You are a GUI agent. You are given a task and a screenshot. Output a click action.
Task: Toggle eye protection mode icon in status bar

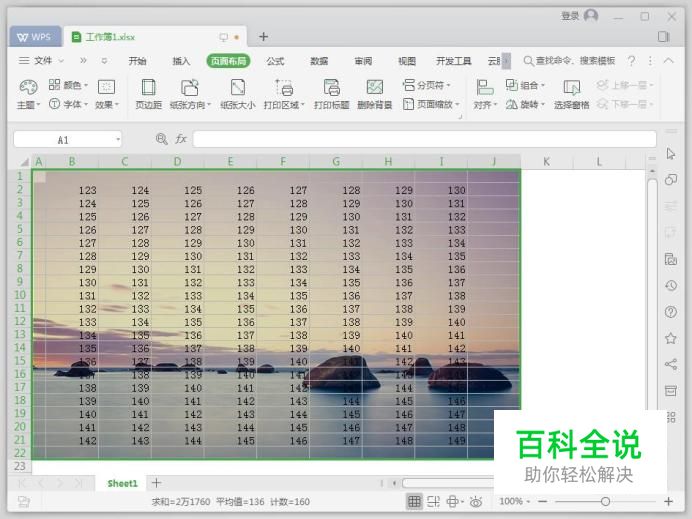point(476,501)
